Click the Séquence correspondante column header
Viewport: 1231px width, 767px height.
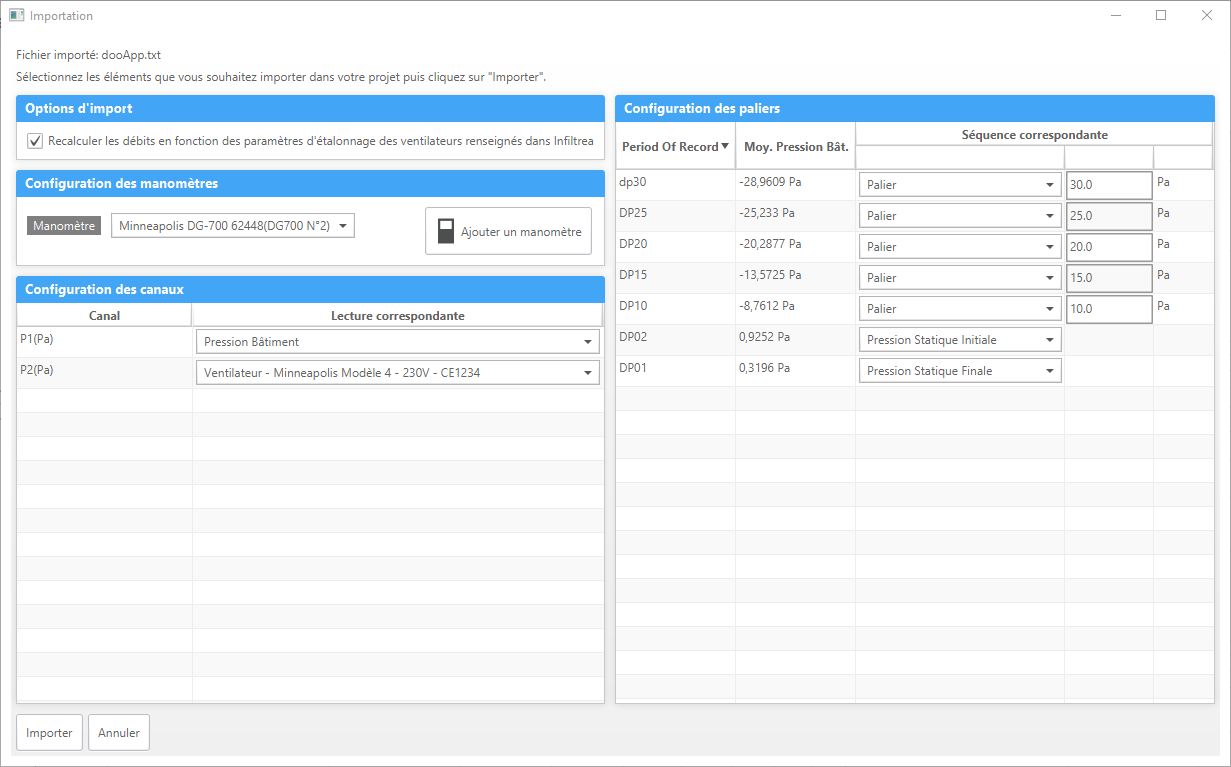[x=1034, y=134]
